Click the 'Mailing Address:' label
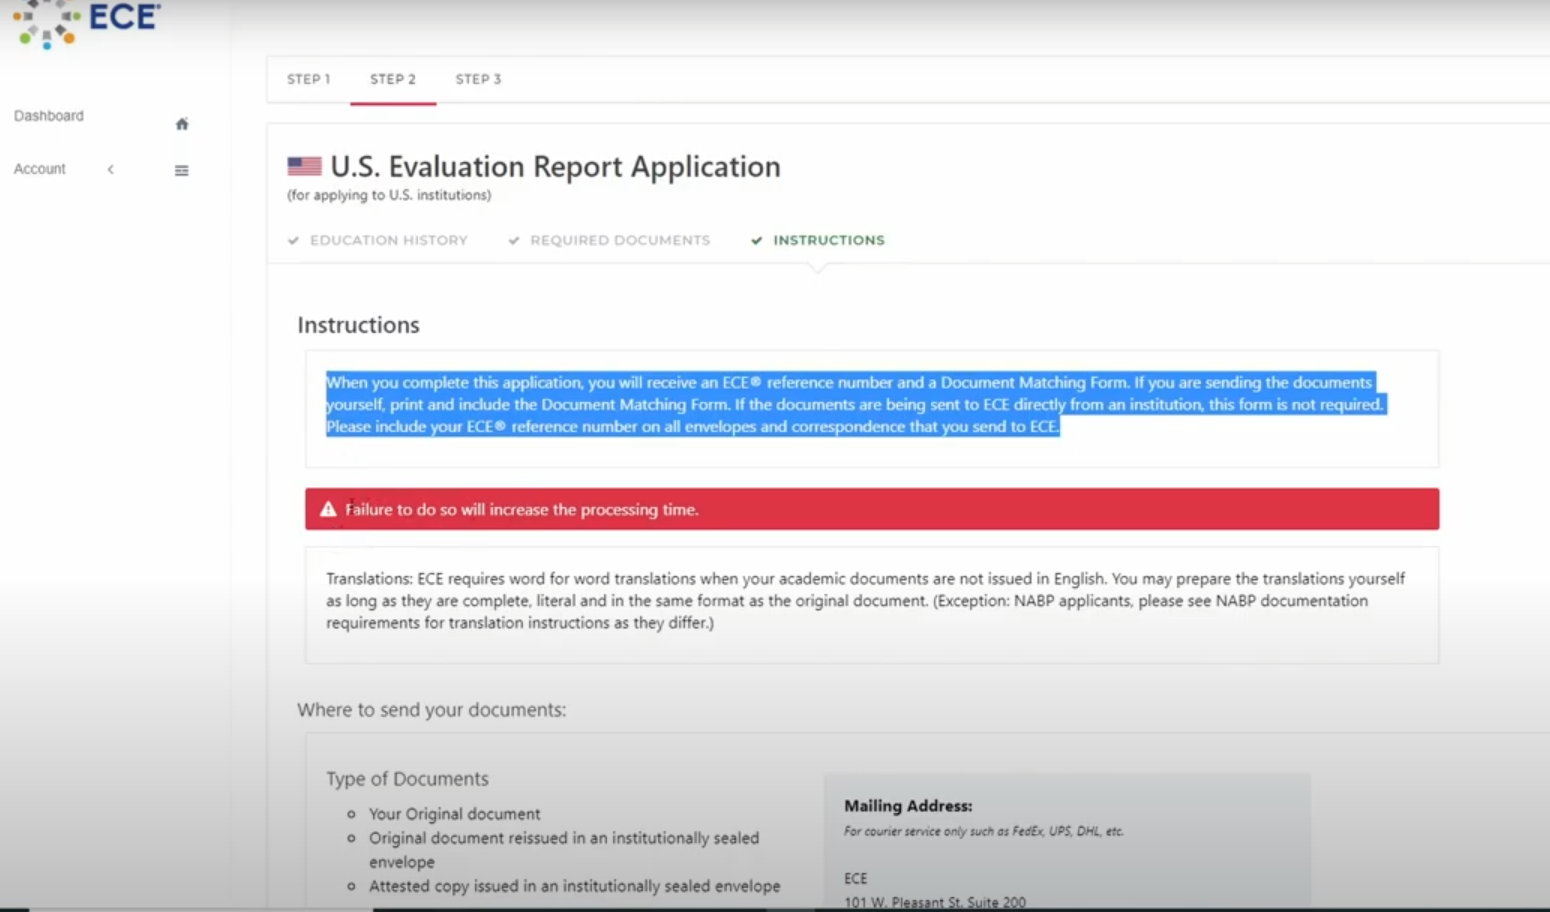This screenshot has height=912, width=1550. [x=908, y=806]
